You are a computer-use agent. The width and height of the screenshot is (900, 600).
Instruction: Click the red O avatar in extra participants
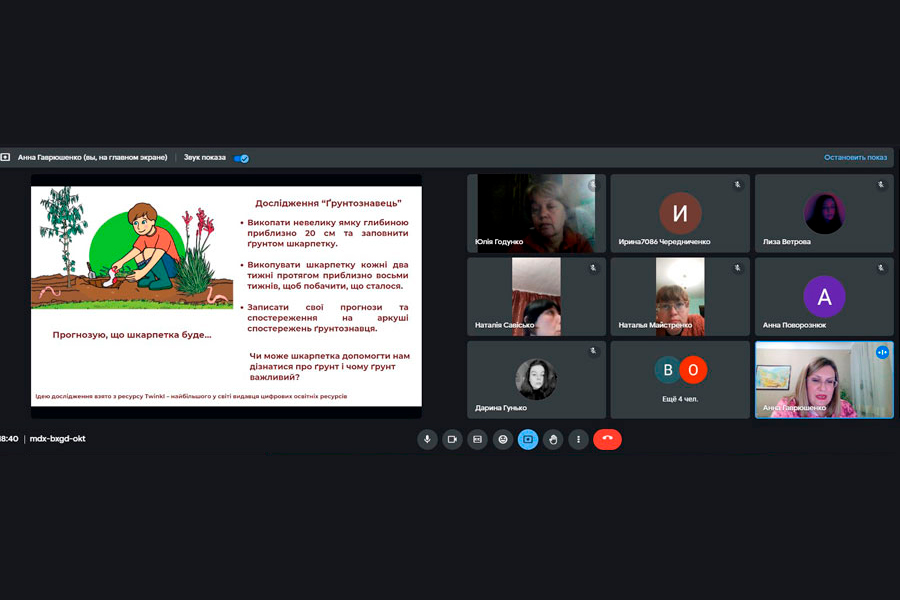tap(693, 370)
